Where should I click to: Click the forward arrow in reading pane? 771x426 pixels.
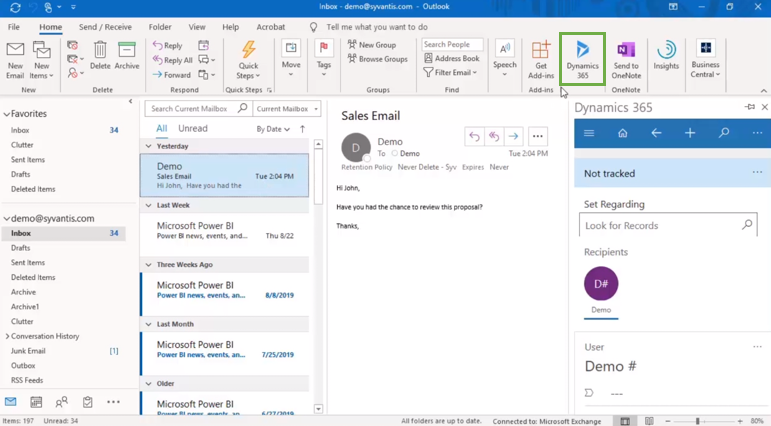[x=513, y=136]
